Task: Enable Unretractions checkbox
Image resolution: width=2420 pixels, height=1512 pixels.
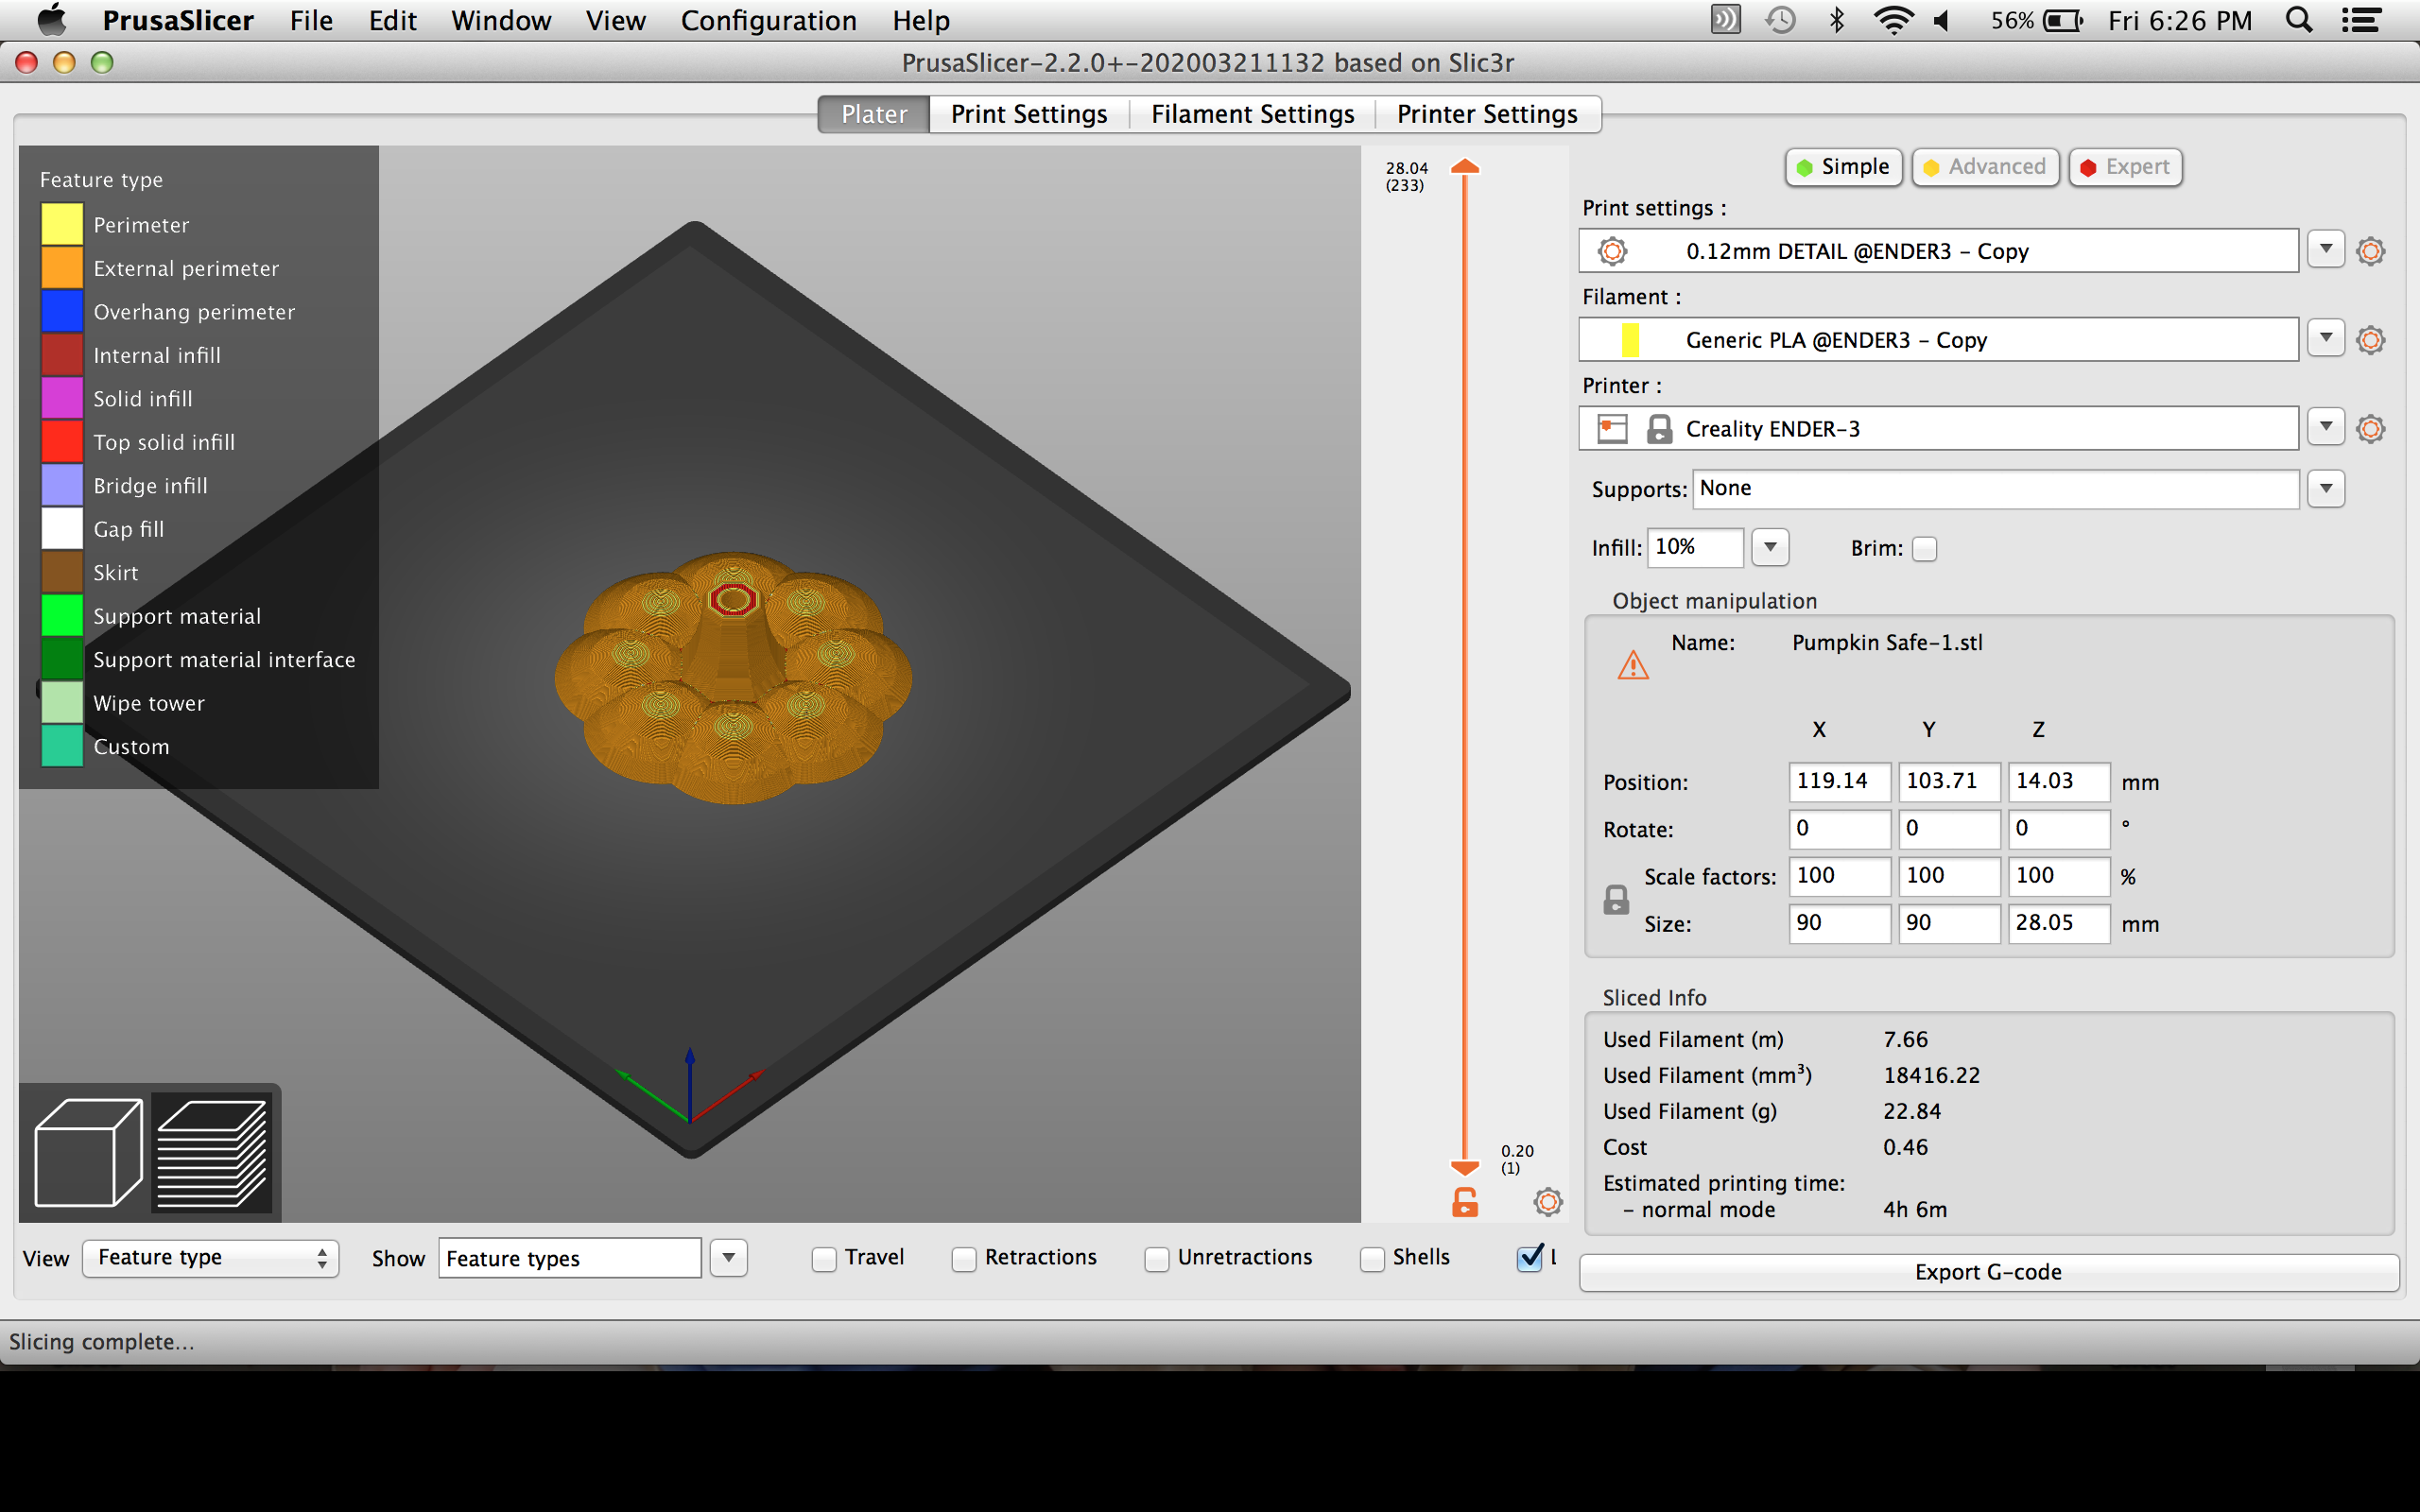Action: [1157, 1259]
